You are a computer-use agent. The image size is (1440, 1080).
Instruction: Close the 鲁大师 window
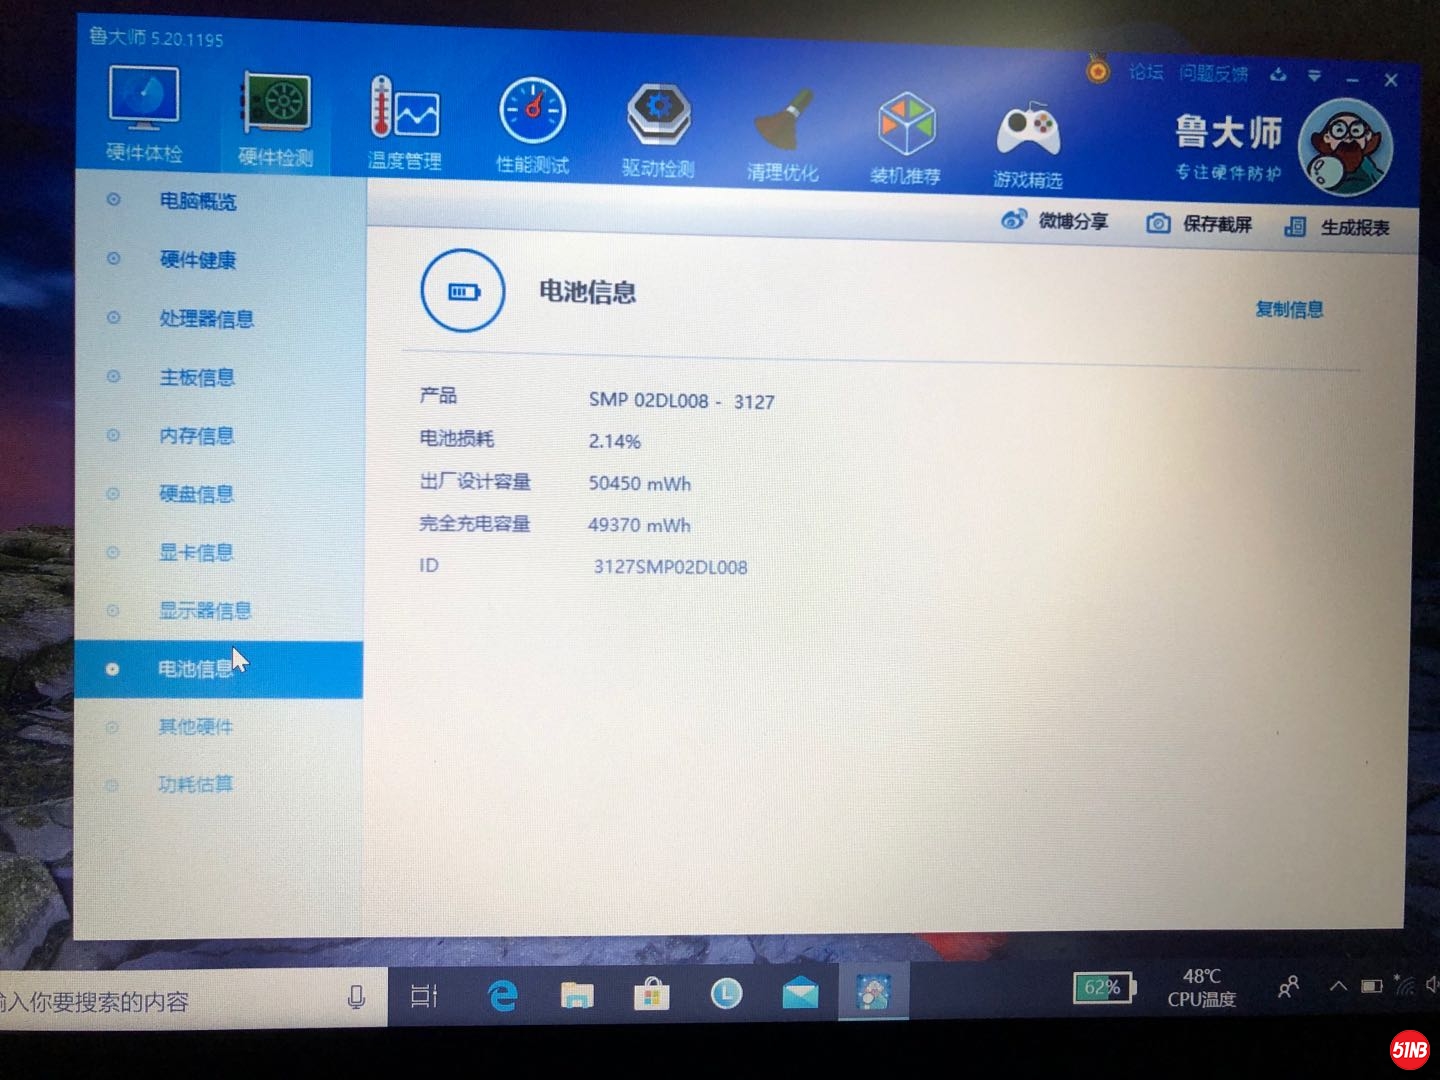1391,80
